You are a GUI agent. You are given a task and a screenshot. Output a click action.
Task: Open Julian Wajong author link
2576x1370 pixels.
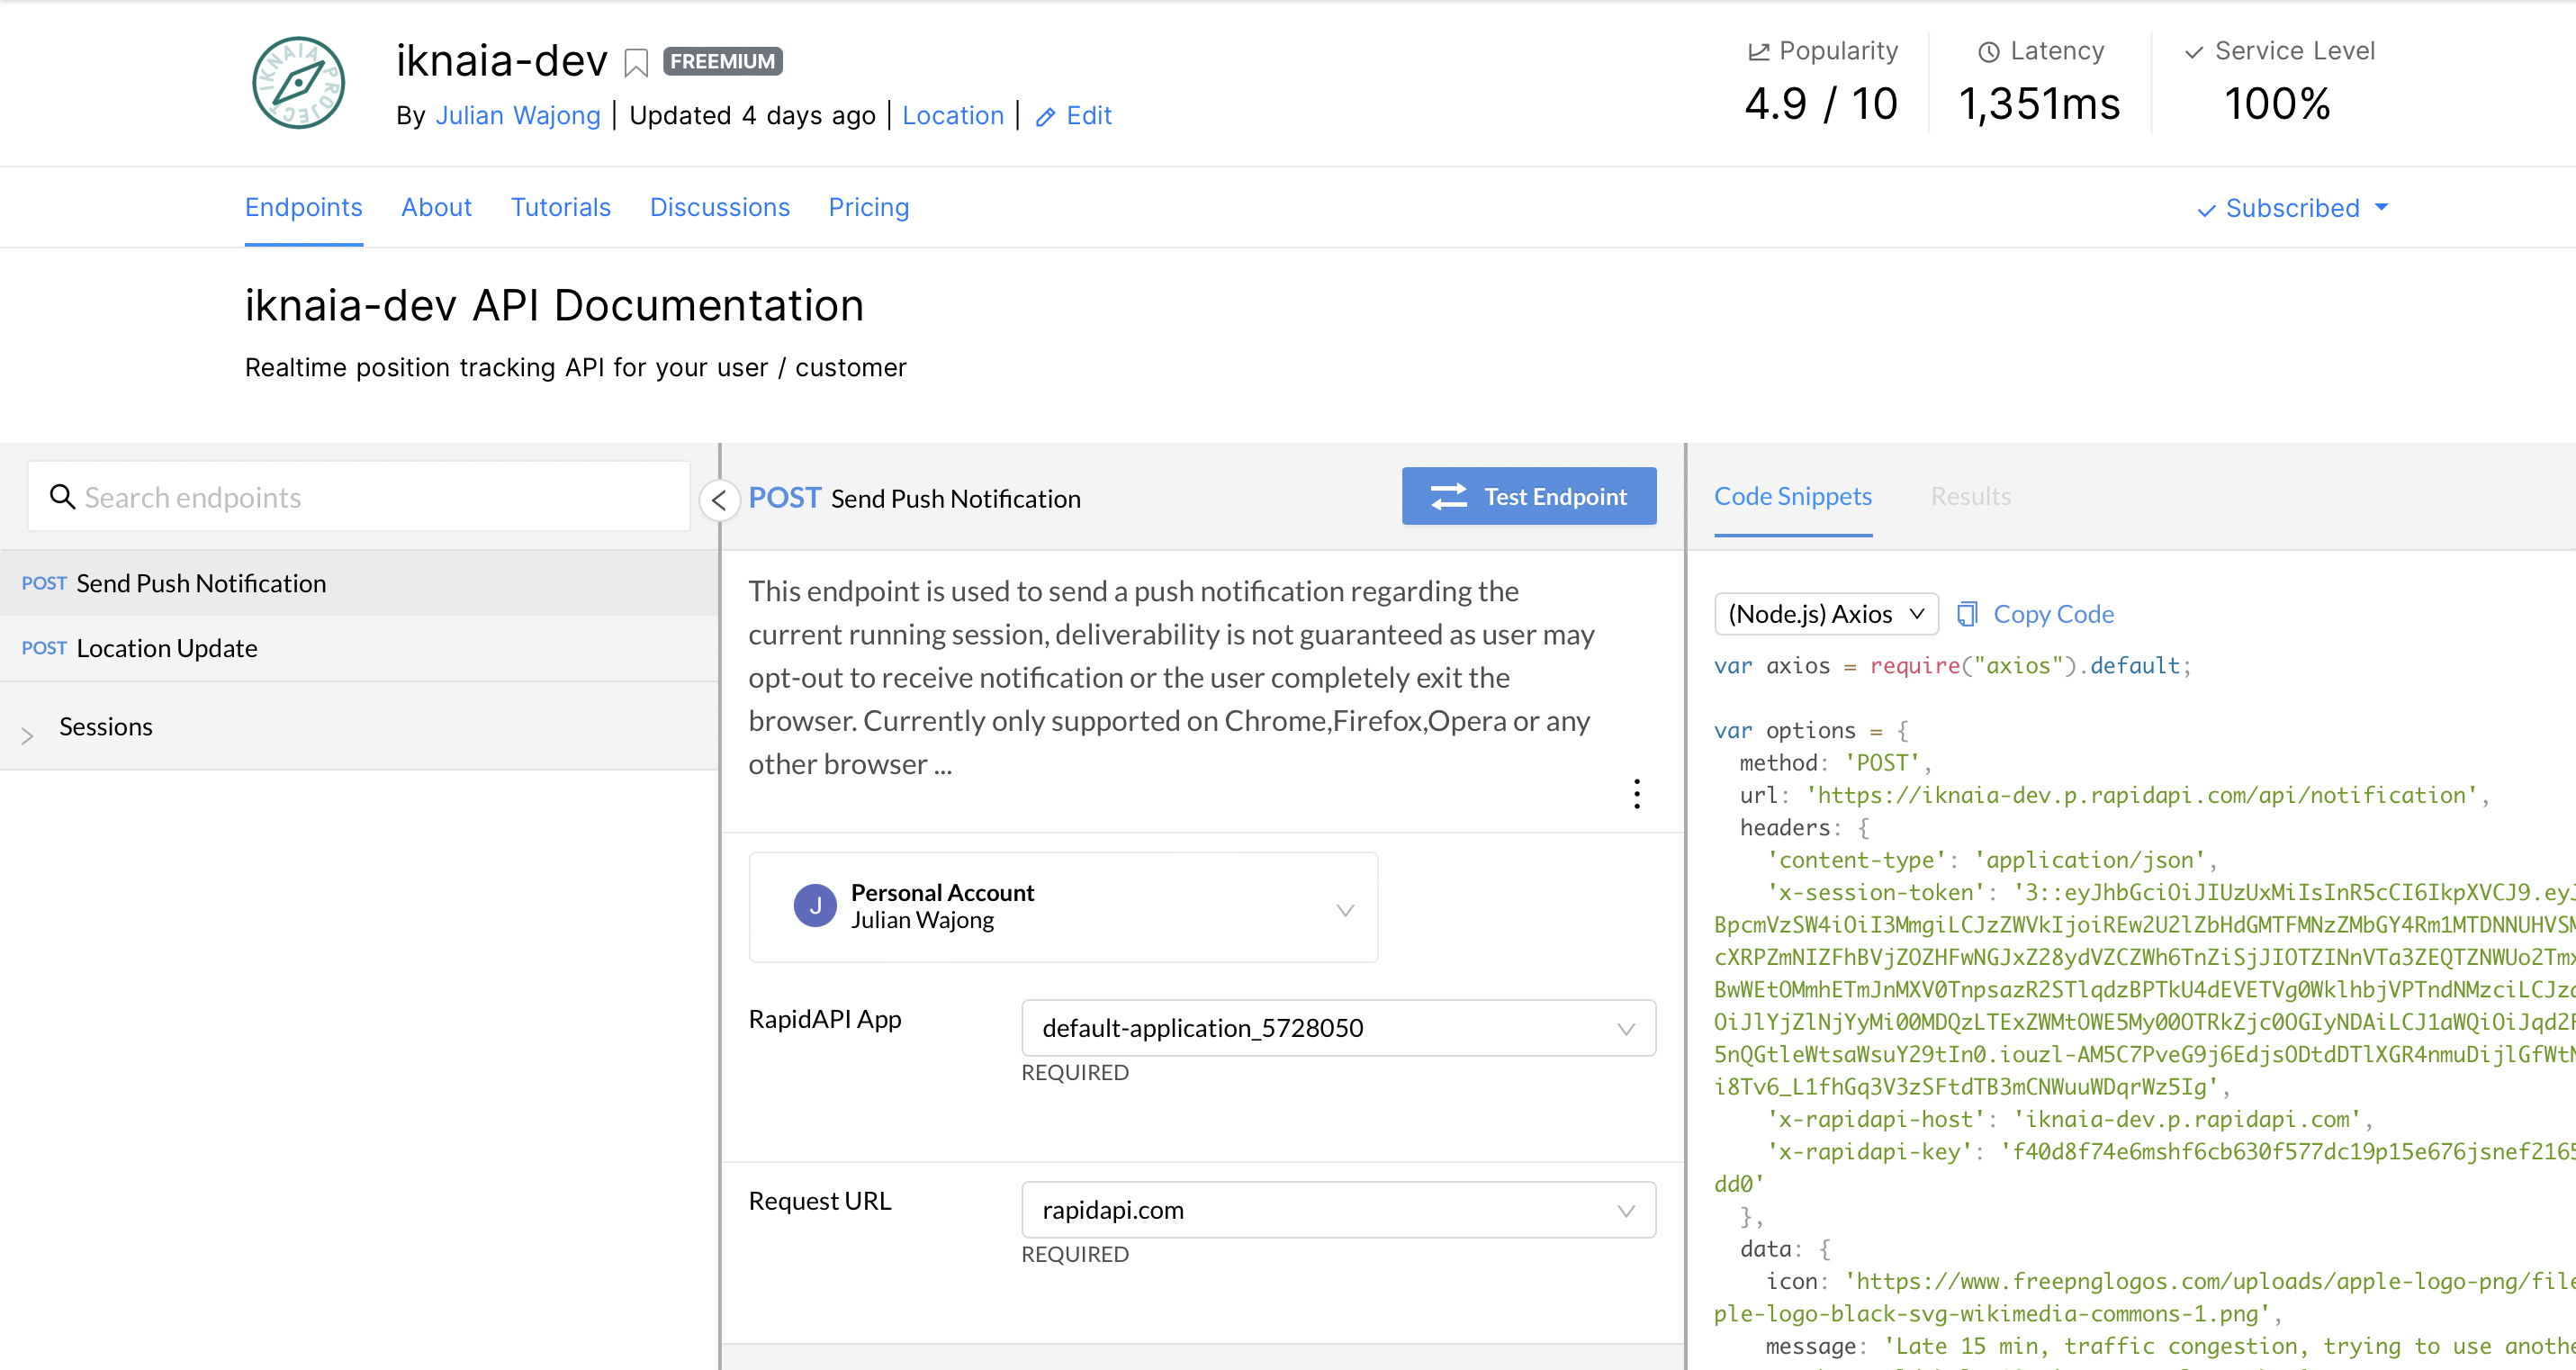pos(517,116)
